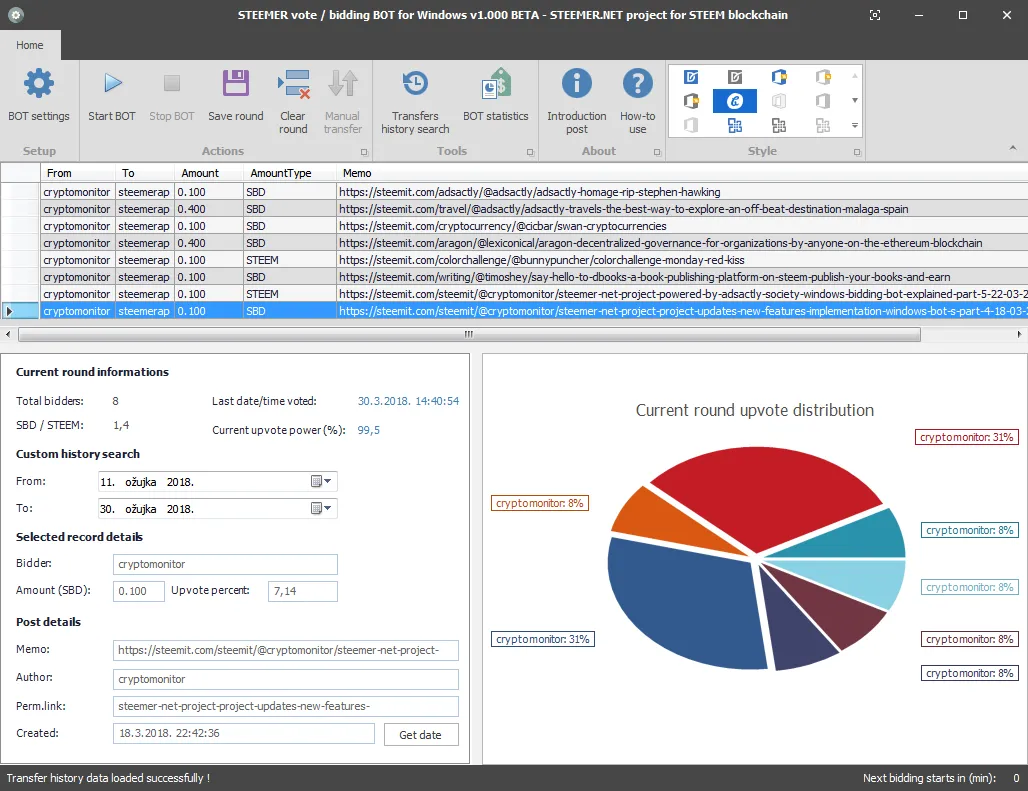Open the Introduction post info icon
The height and width of the screenshot is (791, 1028).
pyautogui.click(x=577, y=83)
